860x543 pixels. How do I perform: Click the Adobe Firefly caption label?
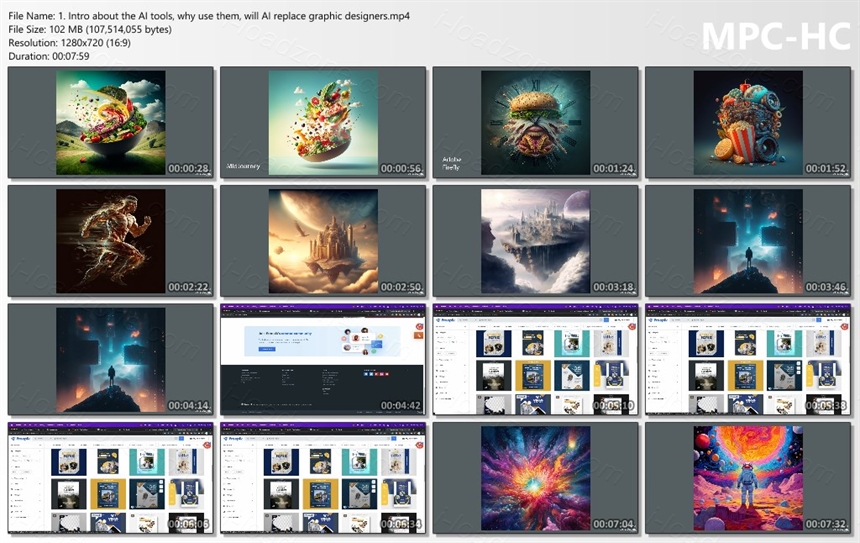click(452, 163)
